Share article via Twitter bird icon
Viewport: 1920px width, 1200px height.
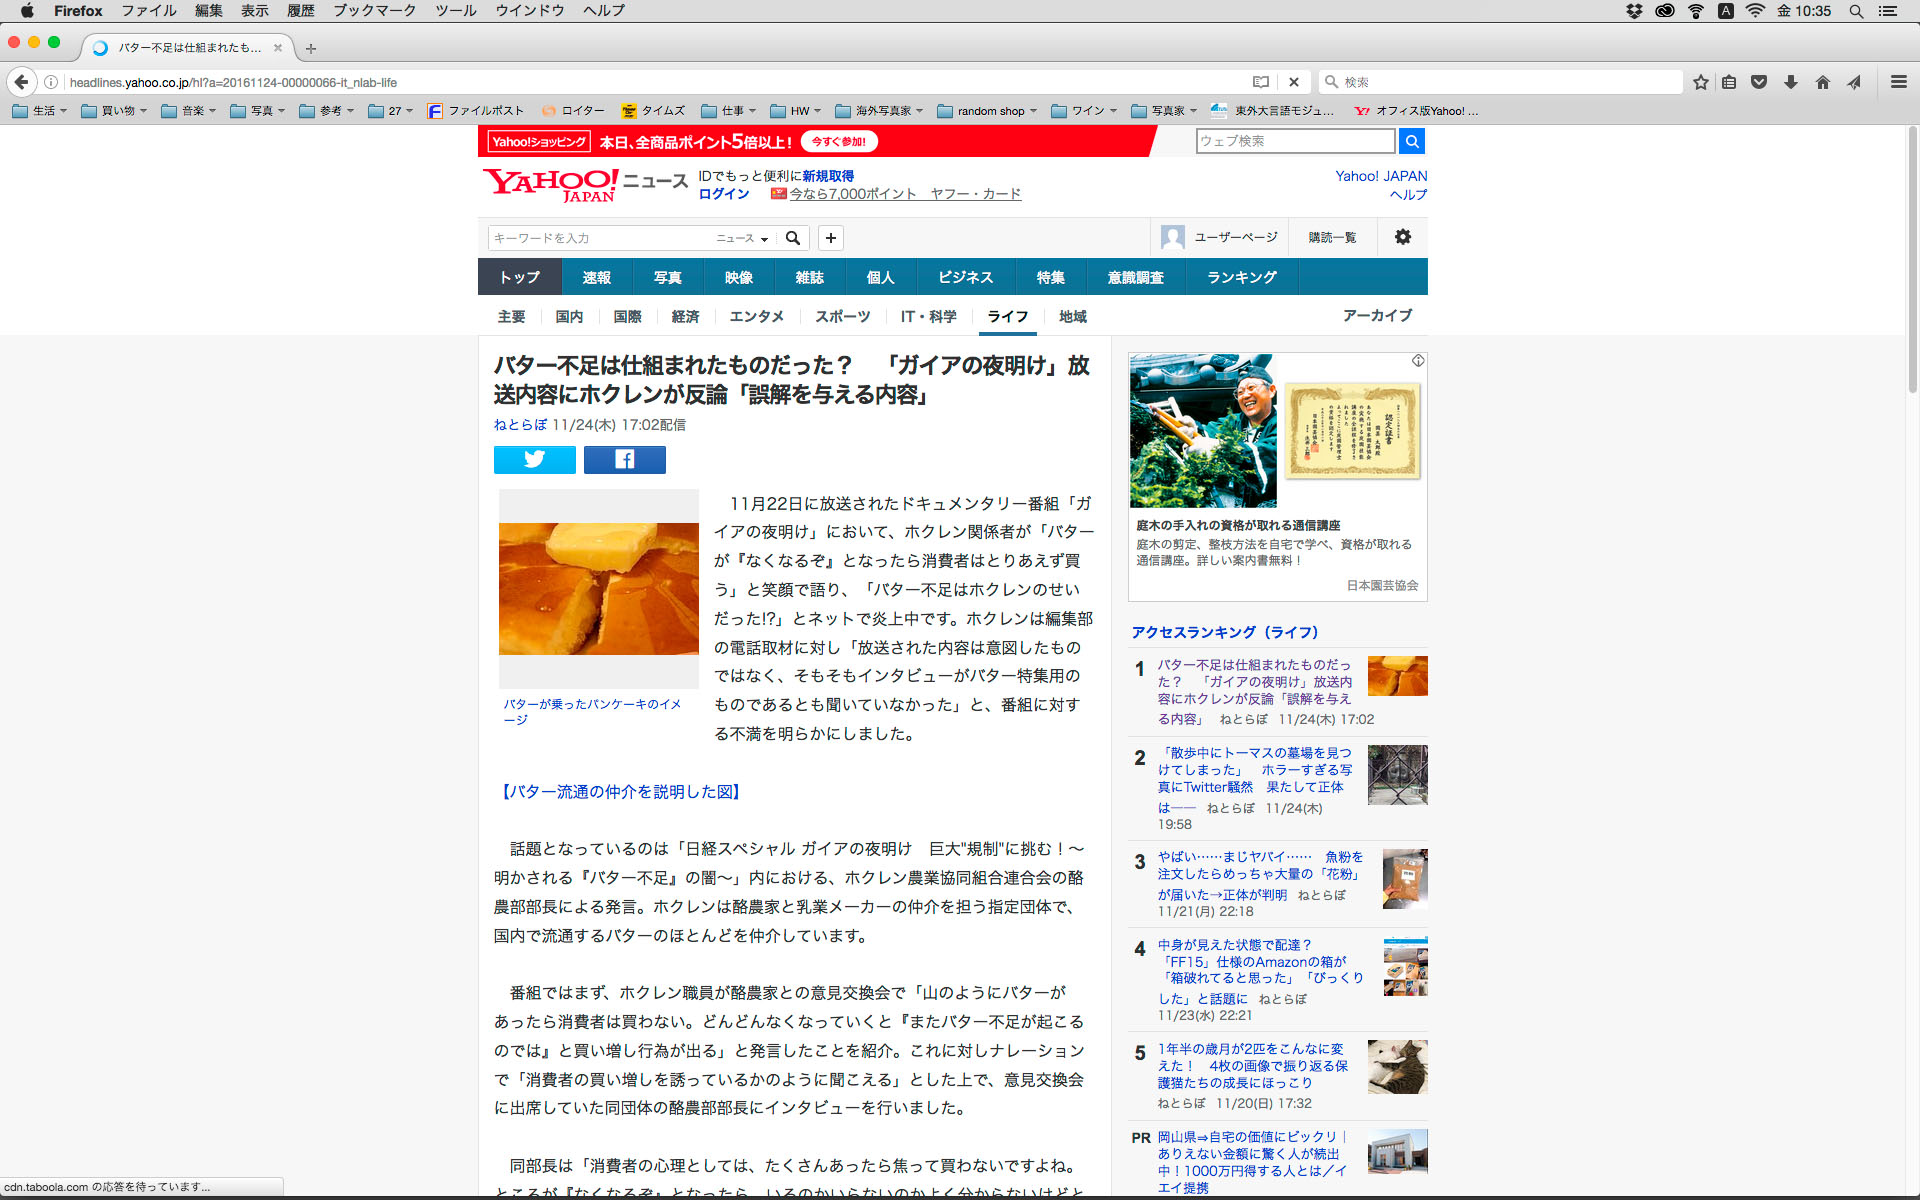tap(534, 459)
